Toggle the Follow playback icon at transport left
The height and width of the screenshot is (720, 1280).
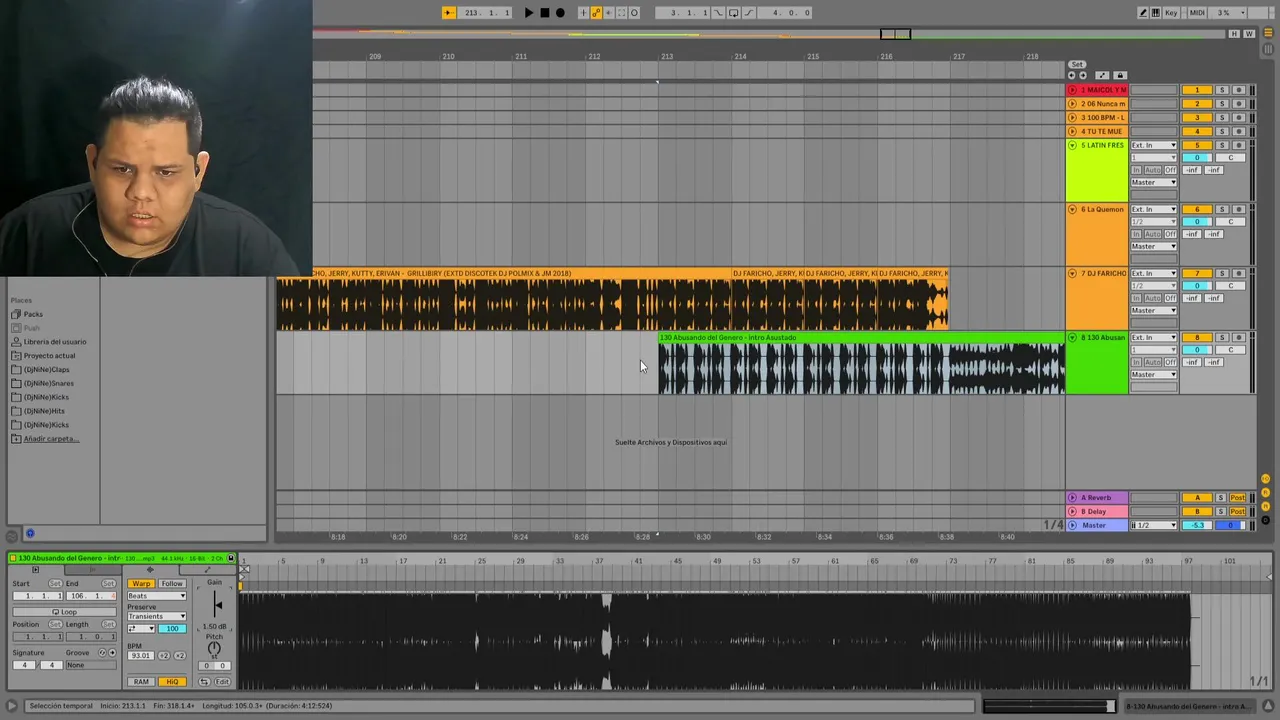pyautogui.click(x=449, y=13)
